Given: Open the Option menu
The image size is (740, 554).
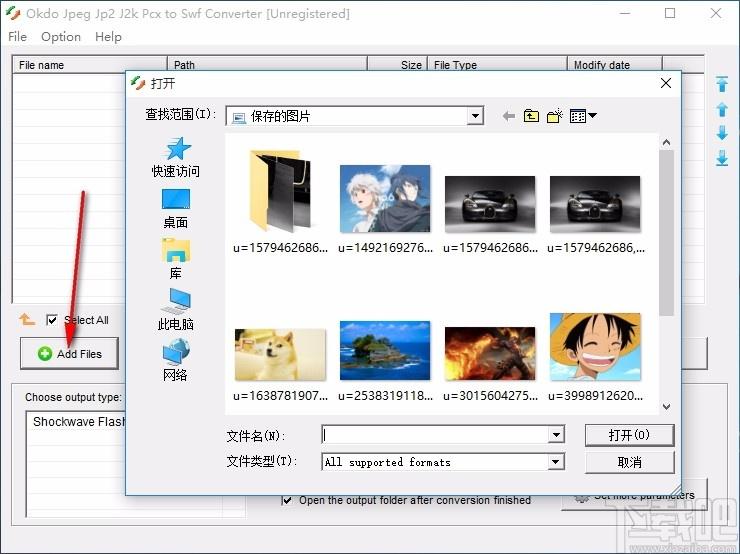Looking at the screenshot, I should coord(61,37).
